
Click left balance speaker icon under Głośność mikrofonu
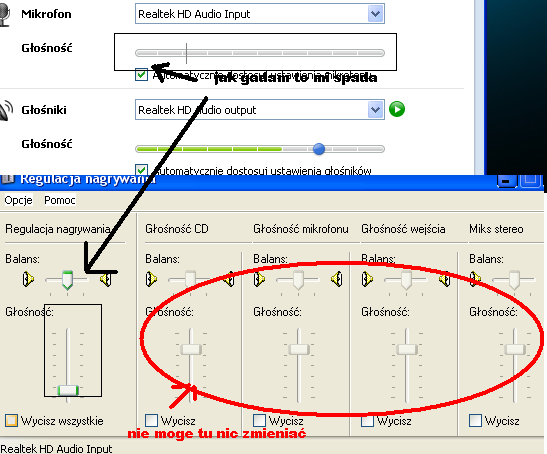[x=259, y=279]
